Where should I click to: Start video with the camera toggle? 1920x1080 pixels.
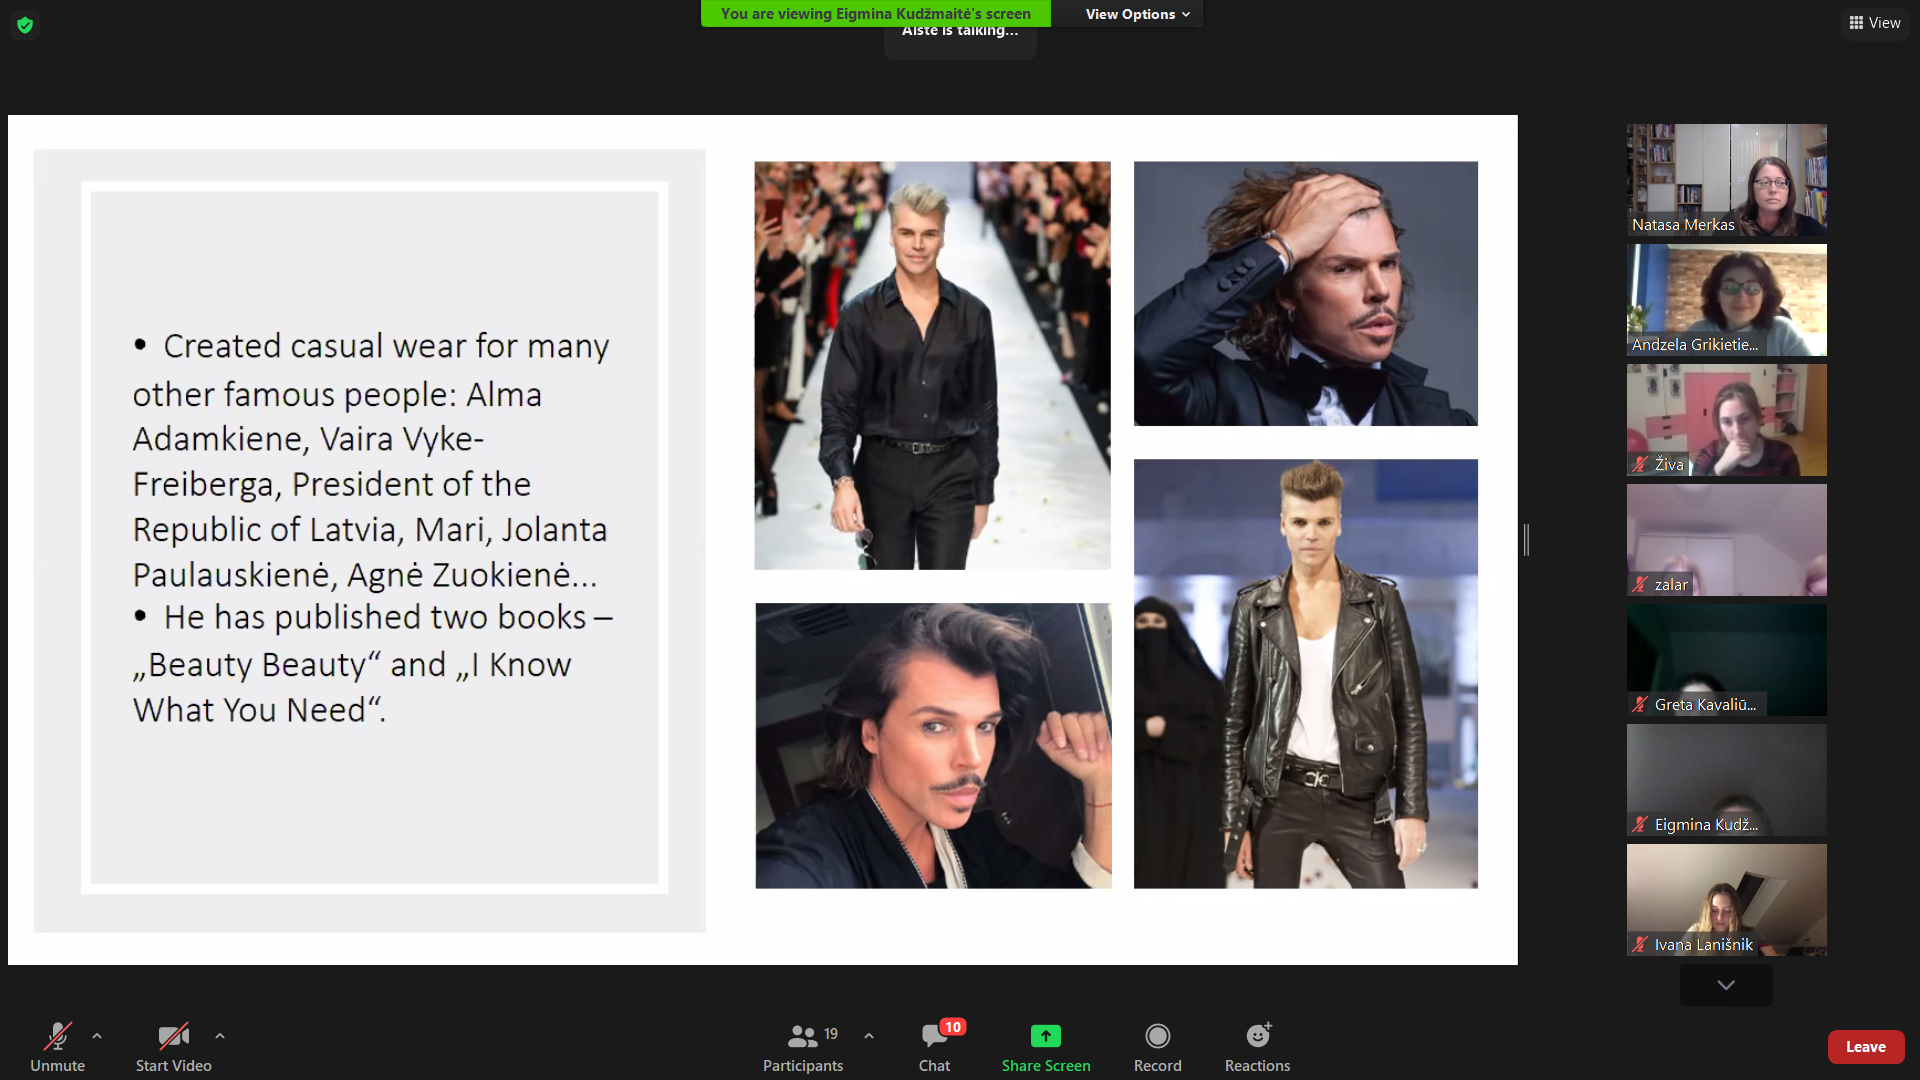point(173,1046)
